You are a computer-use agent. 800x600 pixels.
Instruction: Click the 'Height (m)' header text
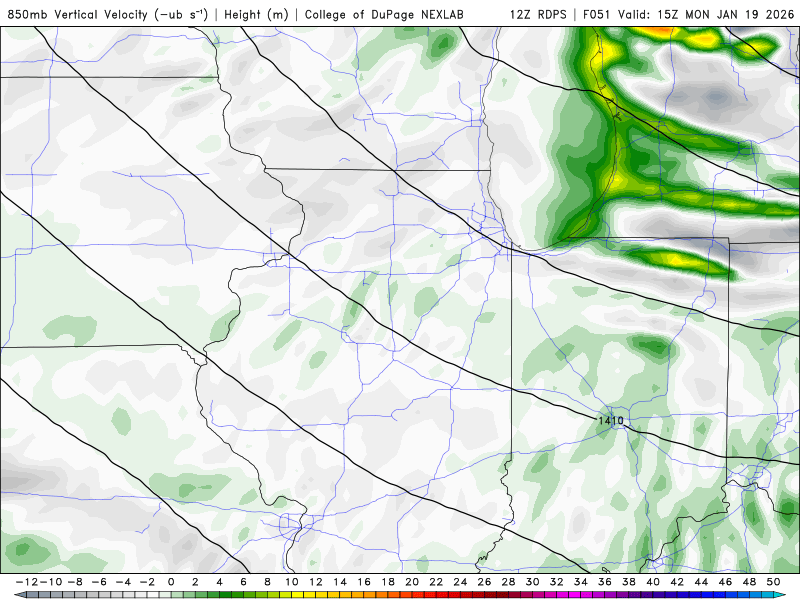tap(256, 14)
